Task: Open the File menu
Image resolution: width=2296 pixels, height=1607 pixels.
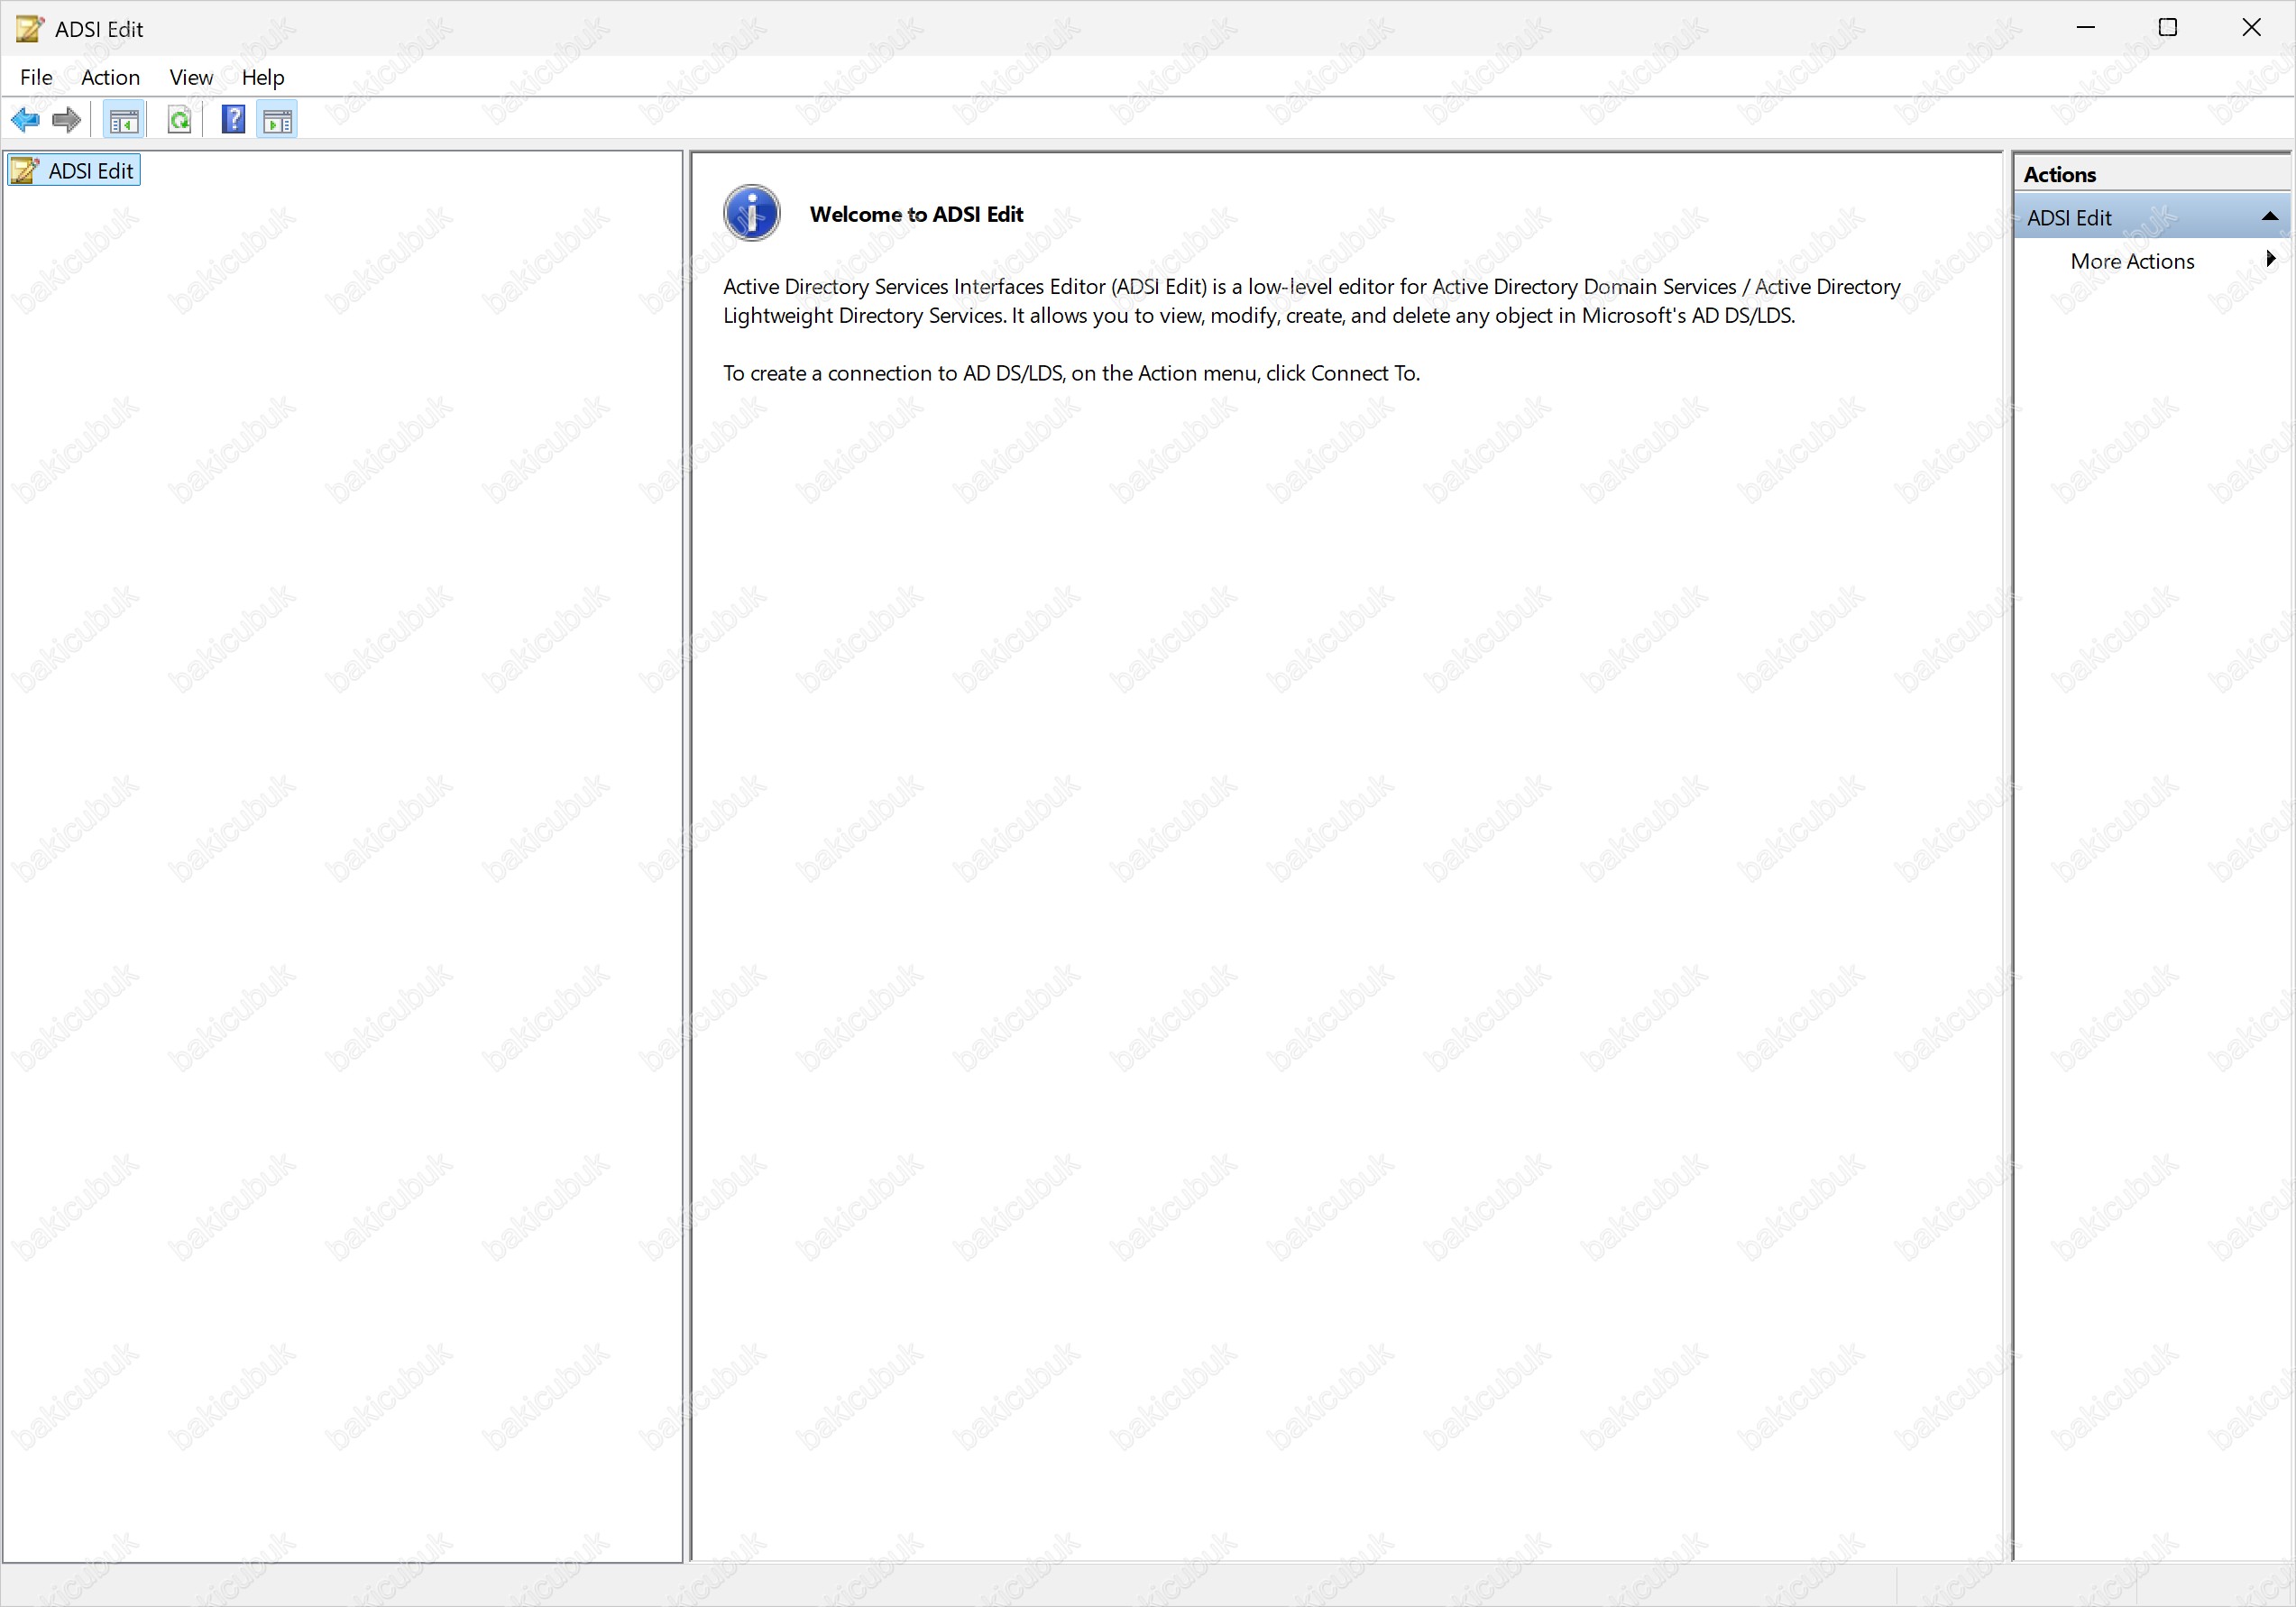Action: click(x=36, y=77)
